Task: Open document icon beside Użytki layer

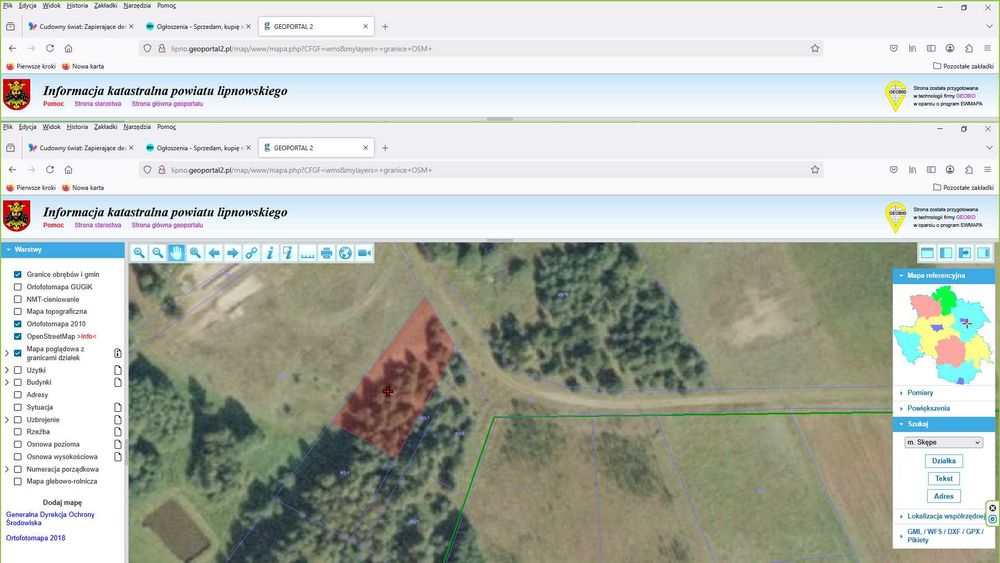Action: [x=117, y=370]
